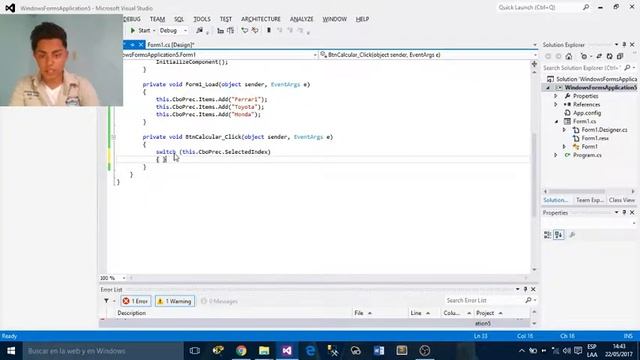Select the Solution 'WindowsFormsApplica...' node
This screenshot has width=640, height=360.
[592, 79]
